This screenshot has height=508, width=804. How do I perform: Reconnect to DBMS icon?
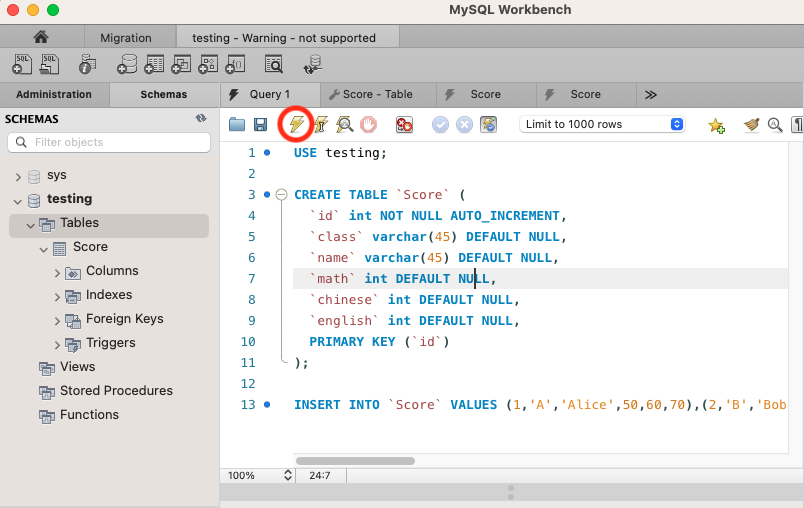pyautogui.click(x=313, y=65)
